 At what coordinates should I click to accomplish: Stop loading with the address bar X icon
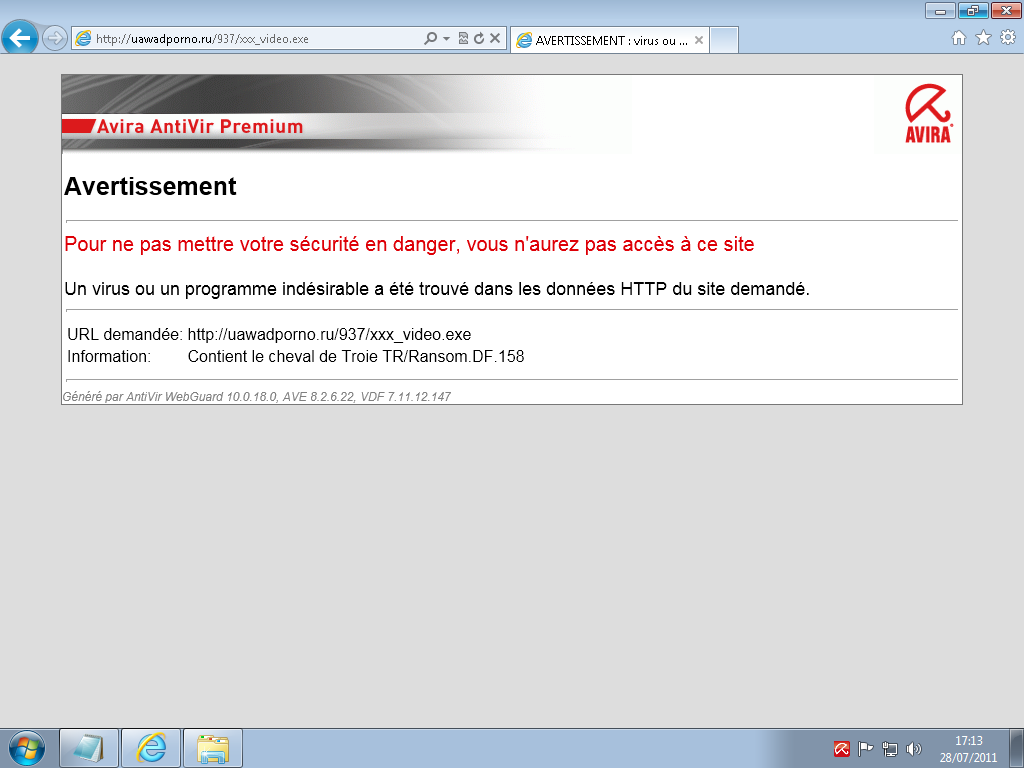(495, 39)
